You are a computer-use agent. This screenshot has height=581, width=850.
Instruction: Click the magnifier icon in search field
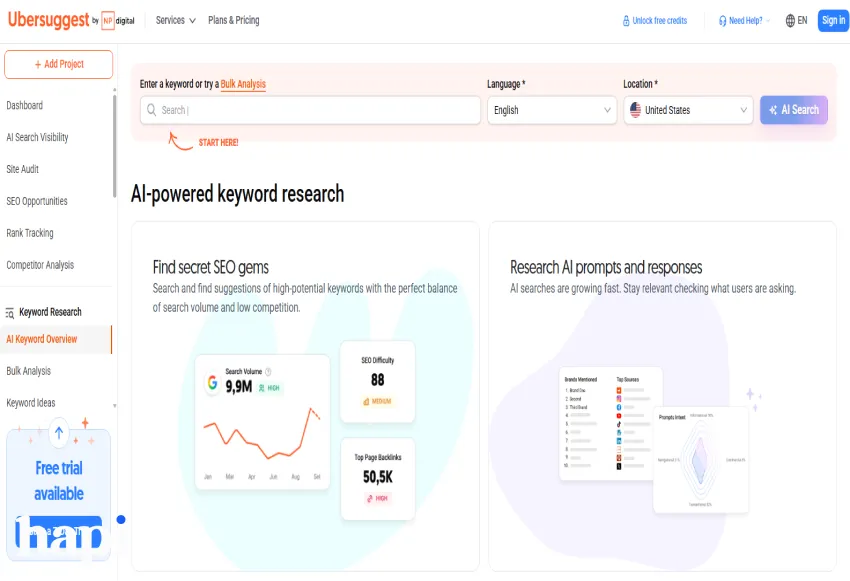click(151, 110)
